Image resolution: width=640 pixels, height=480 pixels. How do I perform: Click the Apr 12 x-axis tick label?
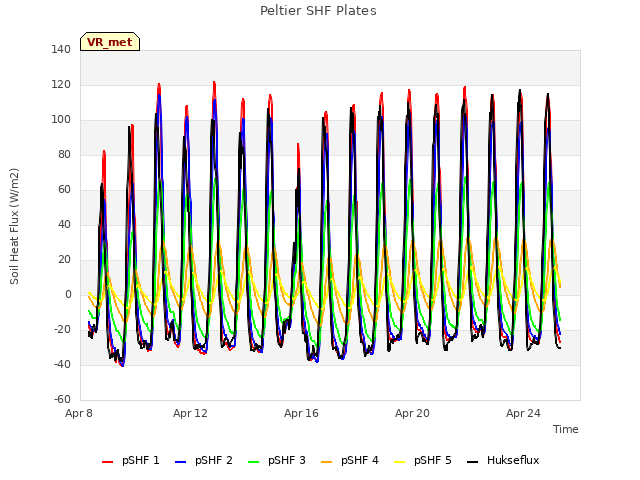click(x=190, y=413)
